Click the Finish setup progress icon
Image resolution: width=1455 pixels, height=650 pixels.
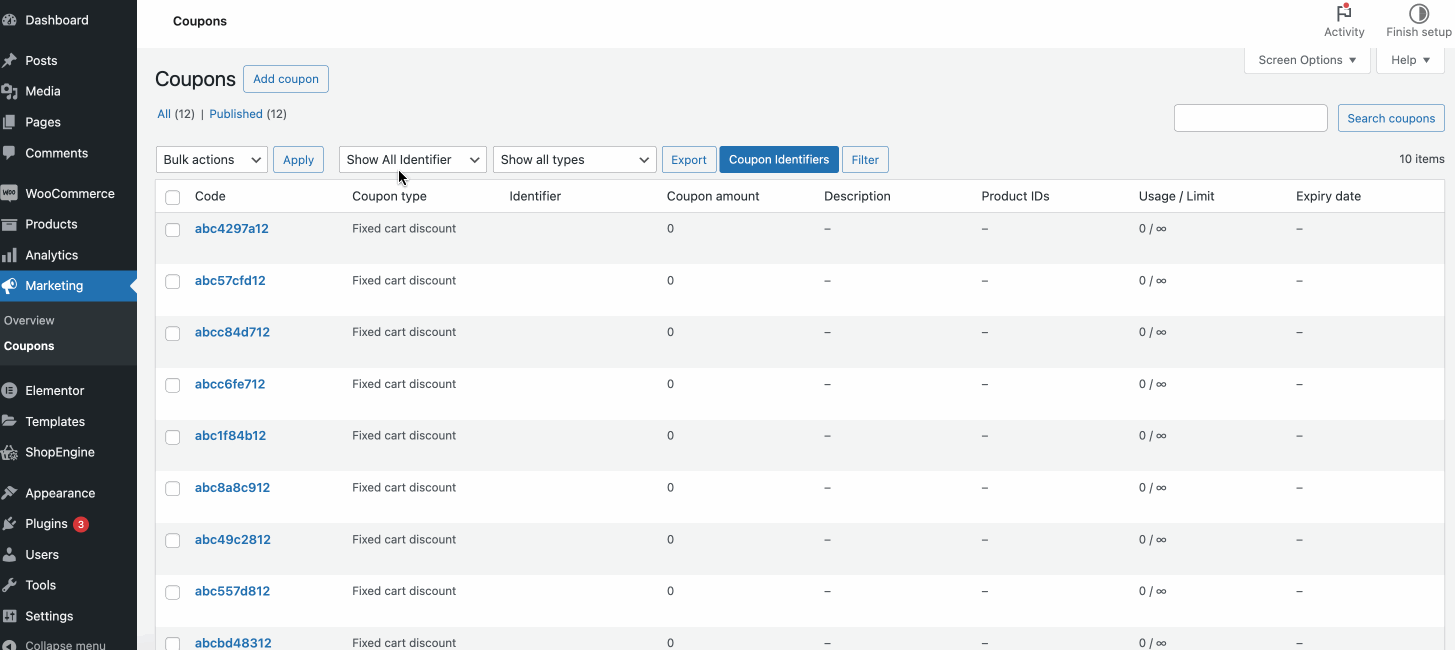click(1418, 13)
